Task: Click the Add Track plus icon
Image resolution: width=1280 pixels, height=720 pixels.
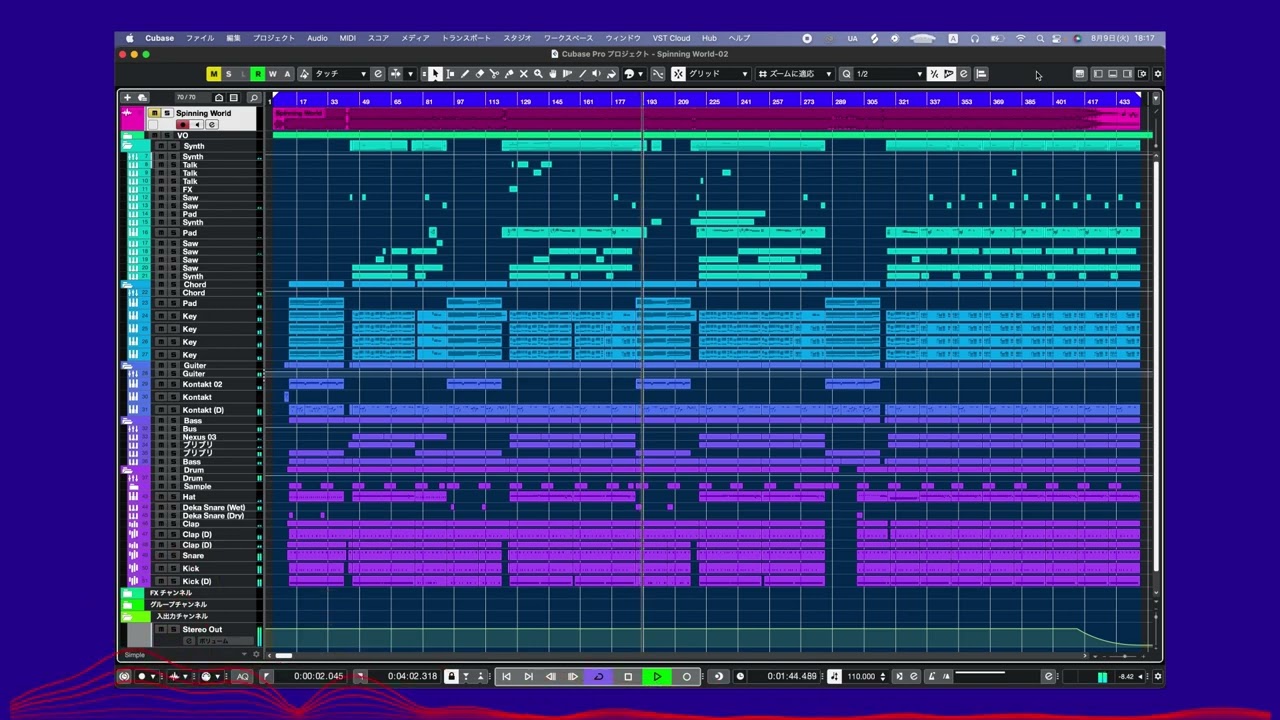Action: point(127,98)
